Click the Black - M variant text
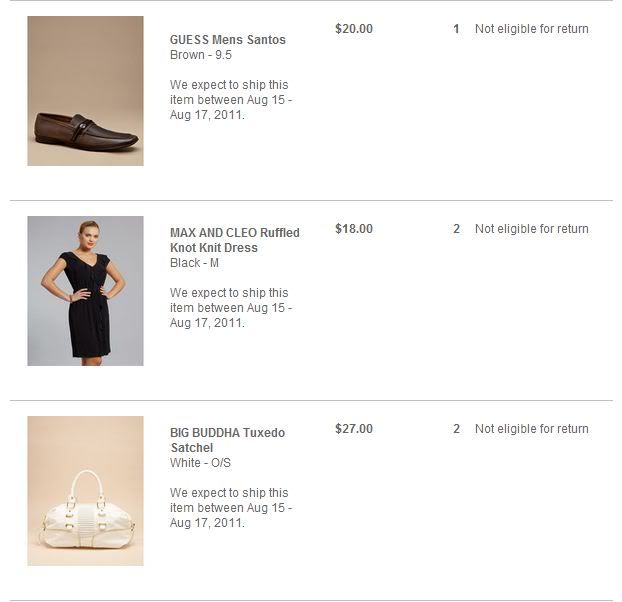622x602 pixels. pos(194,263)
